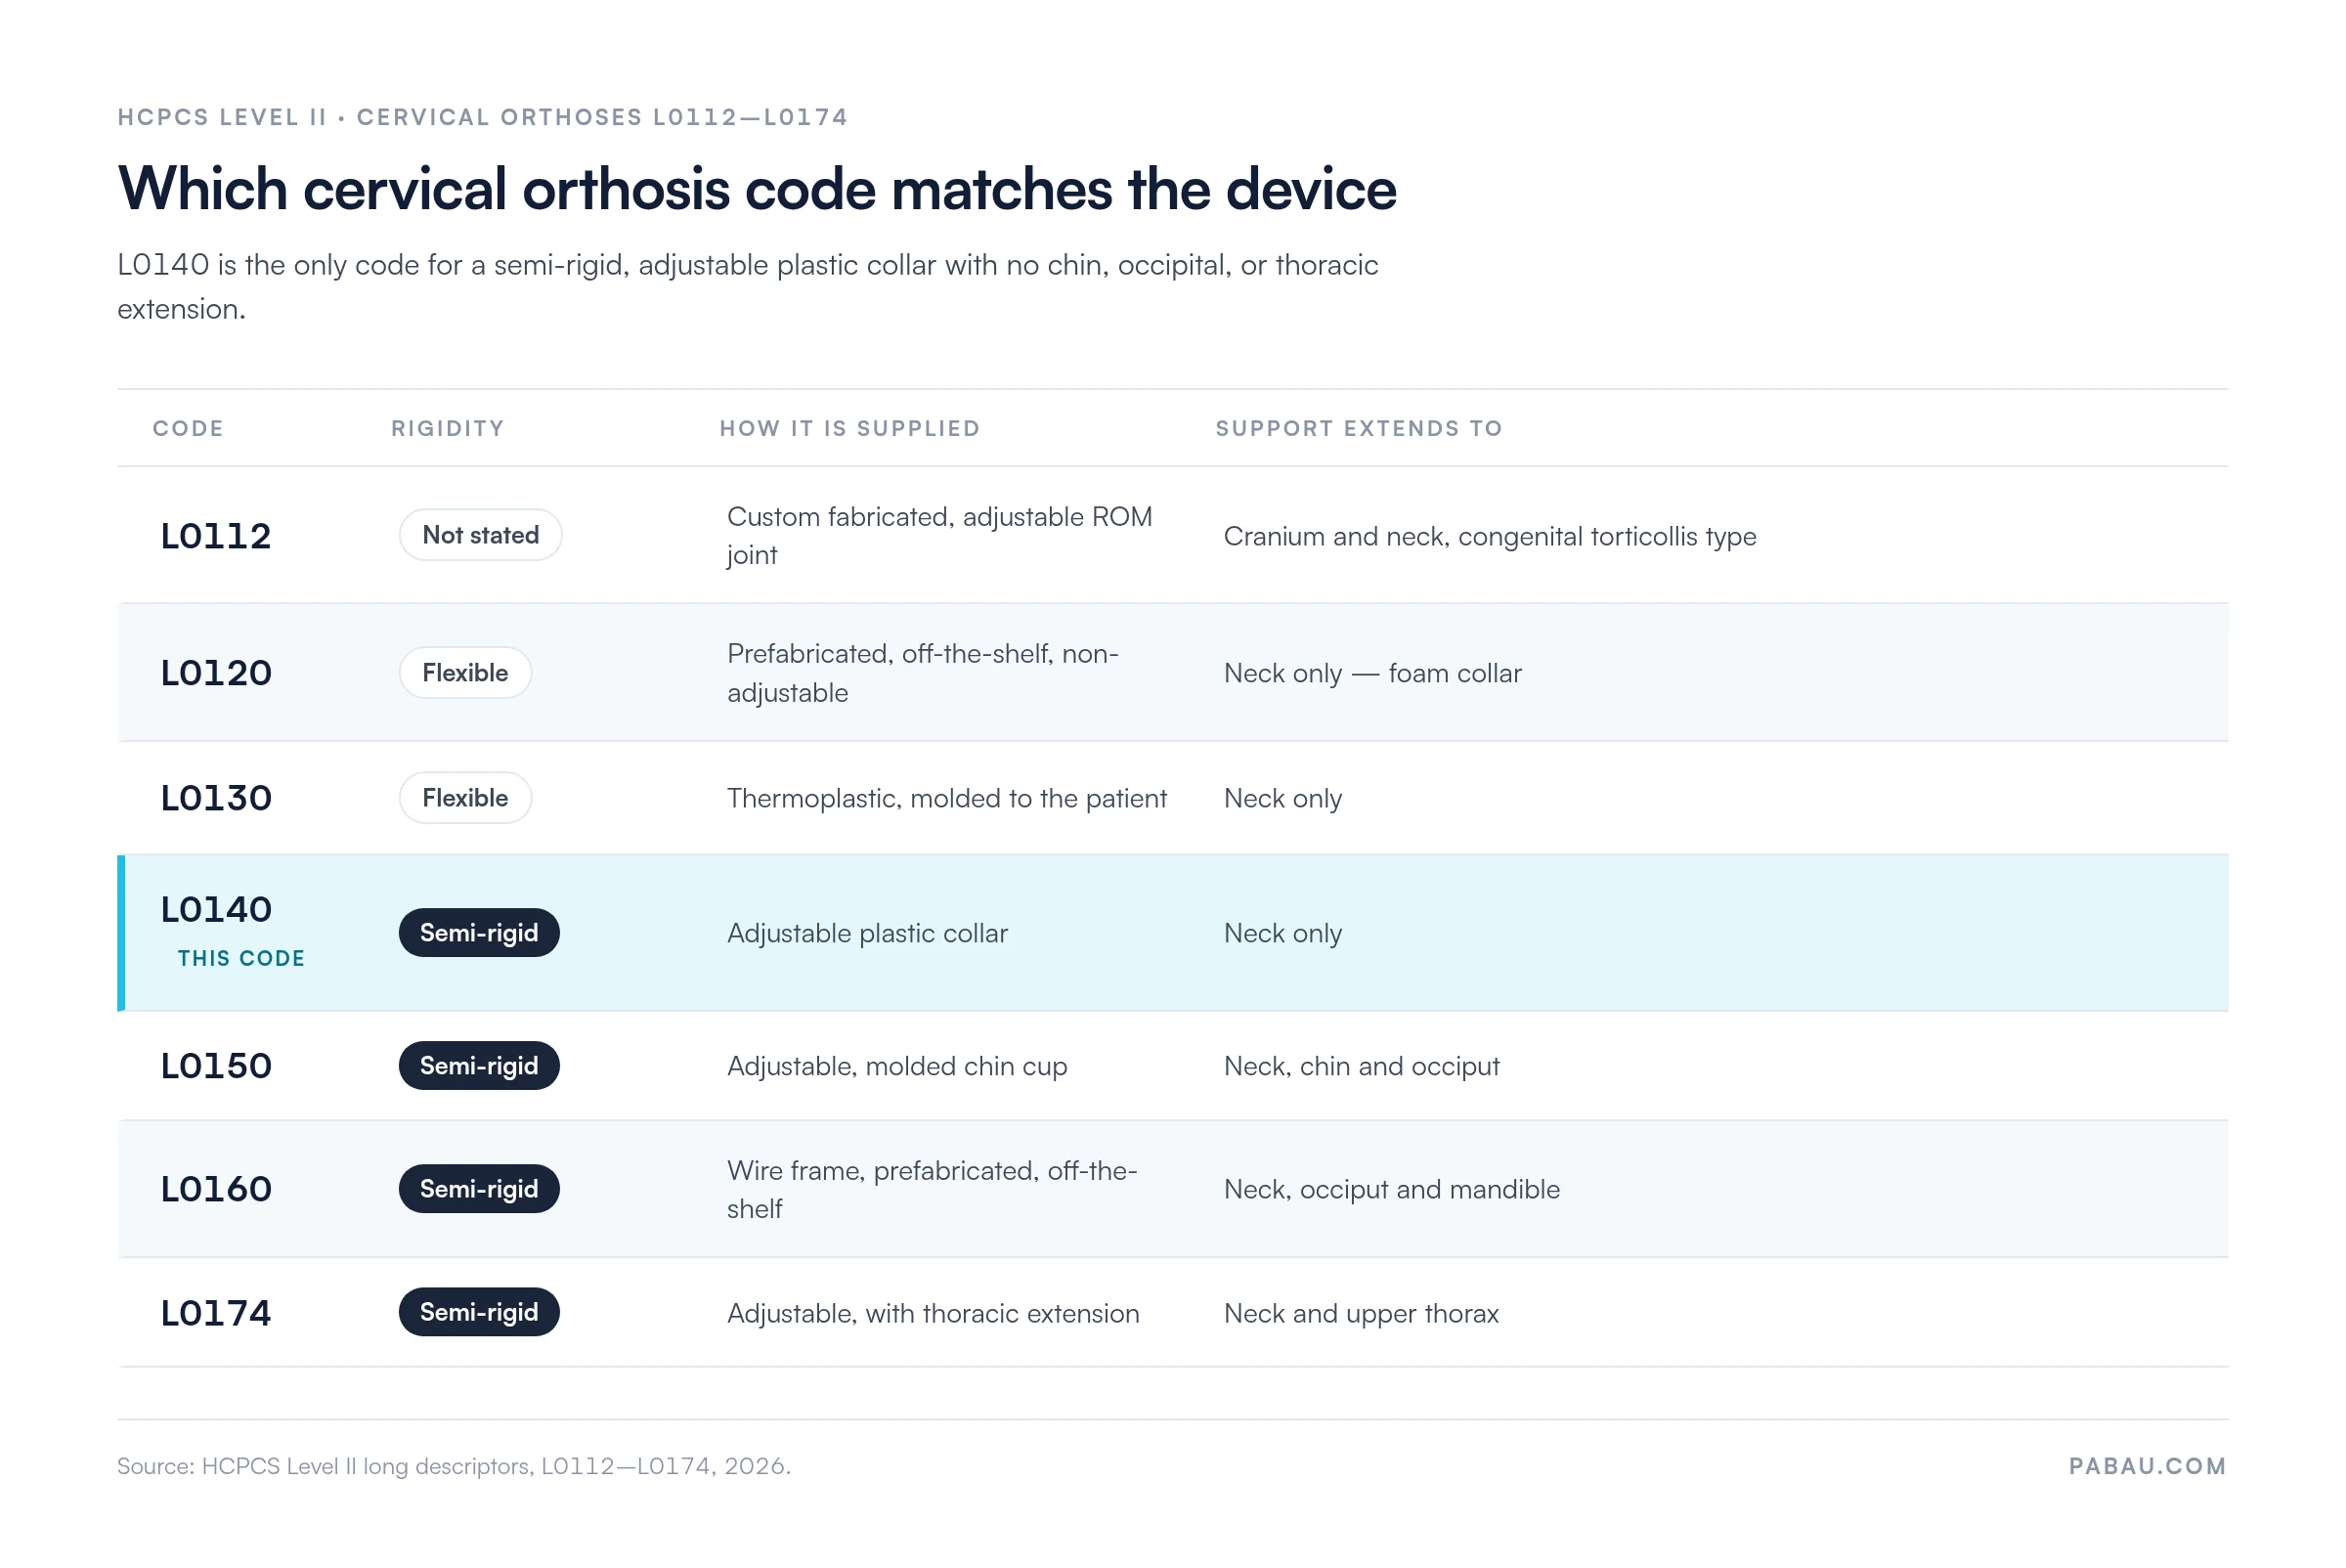2346x1568 pixels.
Task: Click the SUPPORT EXTENDS TO header
Action: point(1359,428)
